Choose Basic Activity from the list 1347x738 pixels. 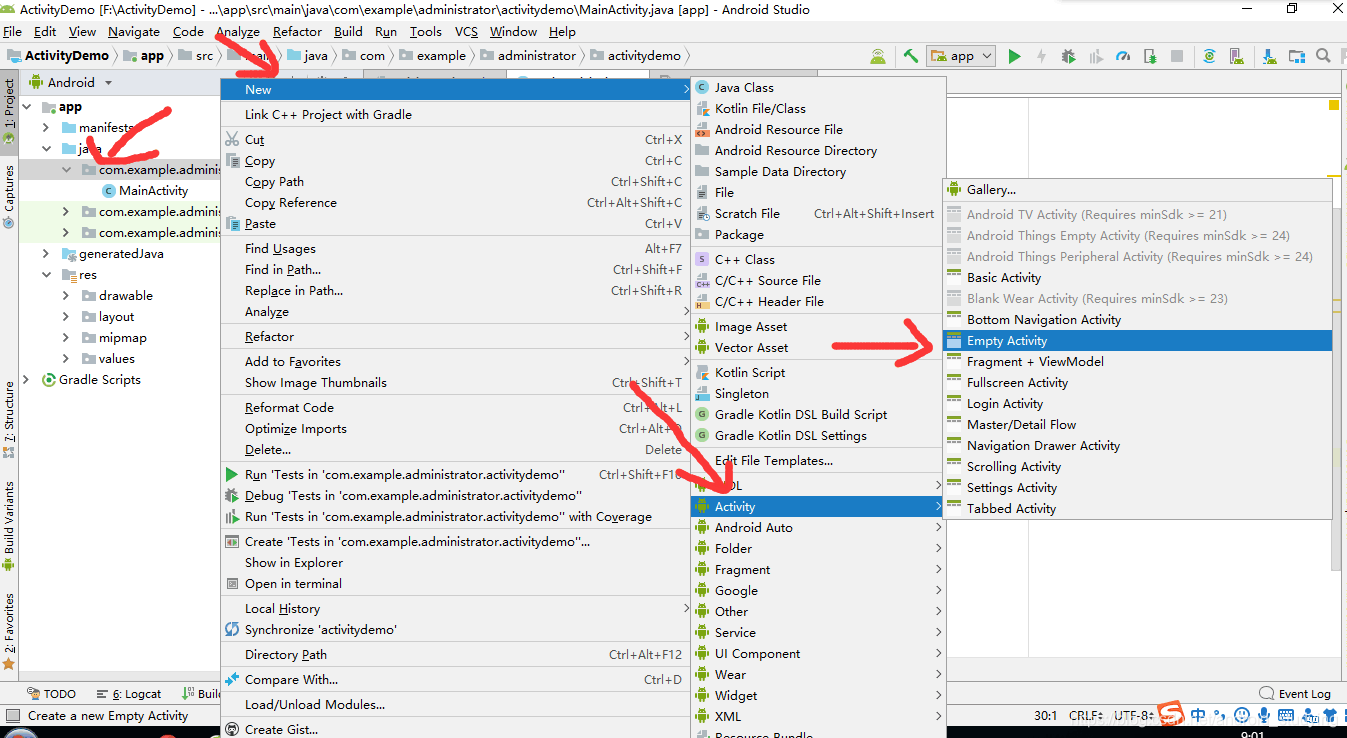1137,278
